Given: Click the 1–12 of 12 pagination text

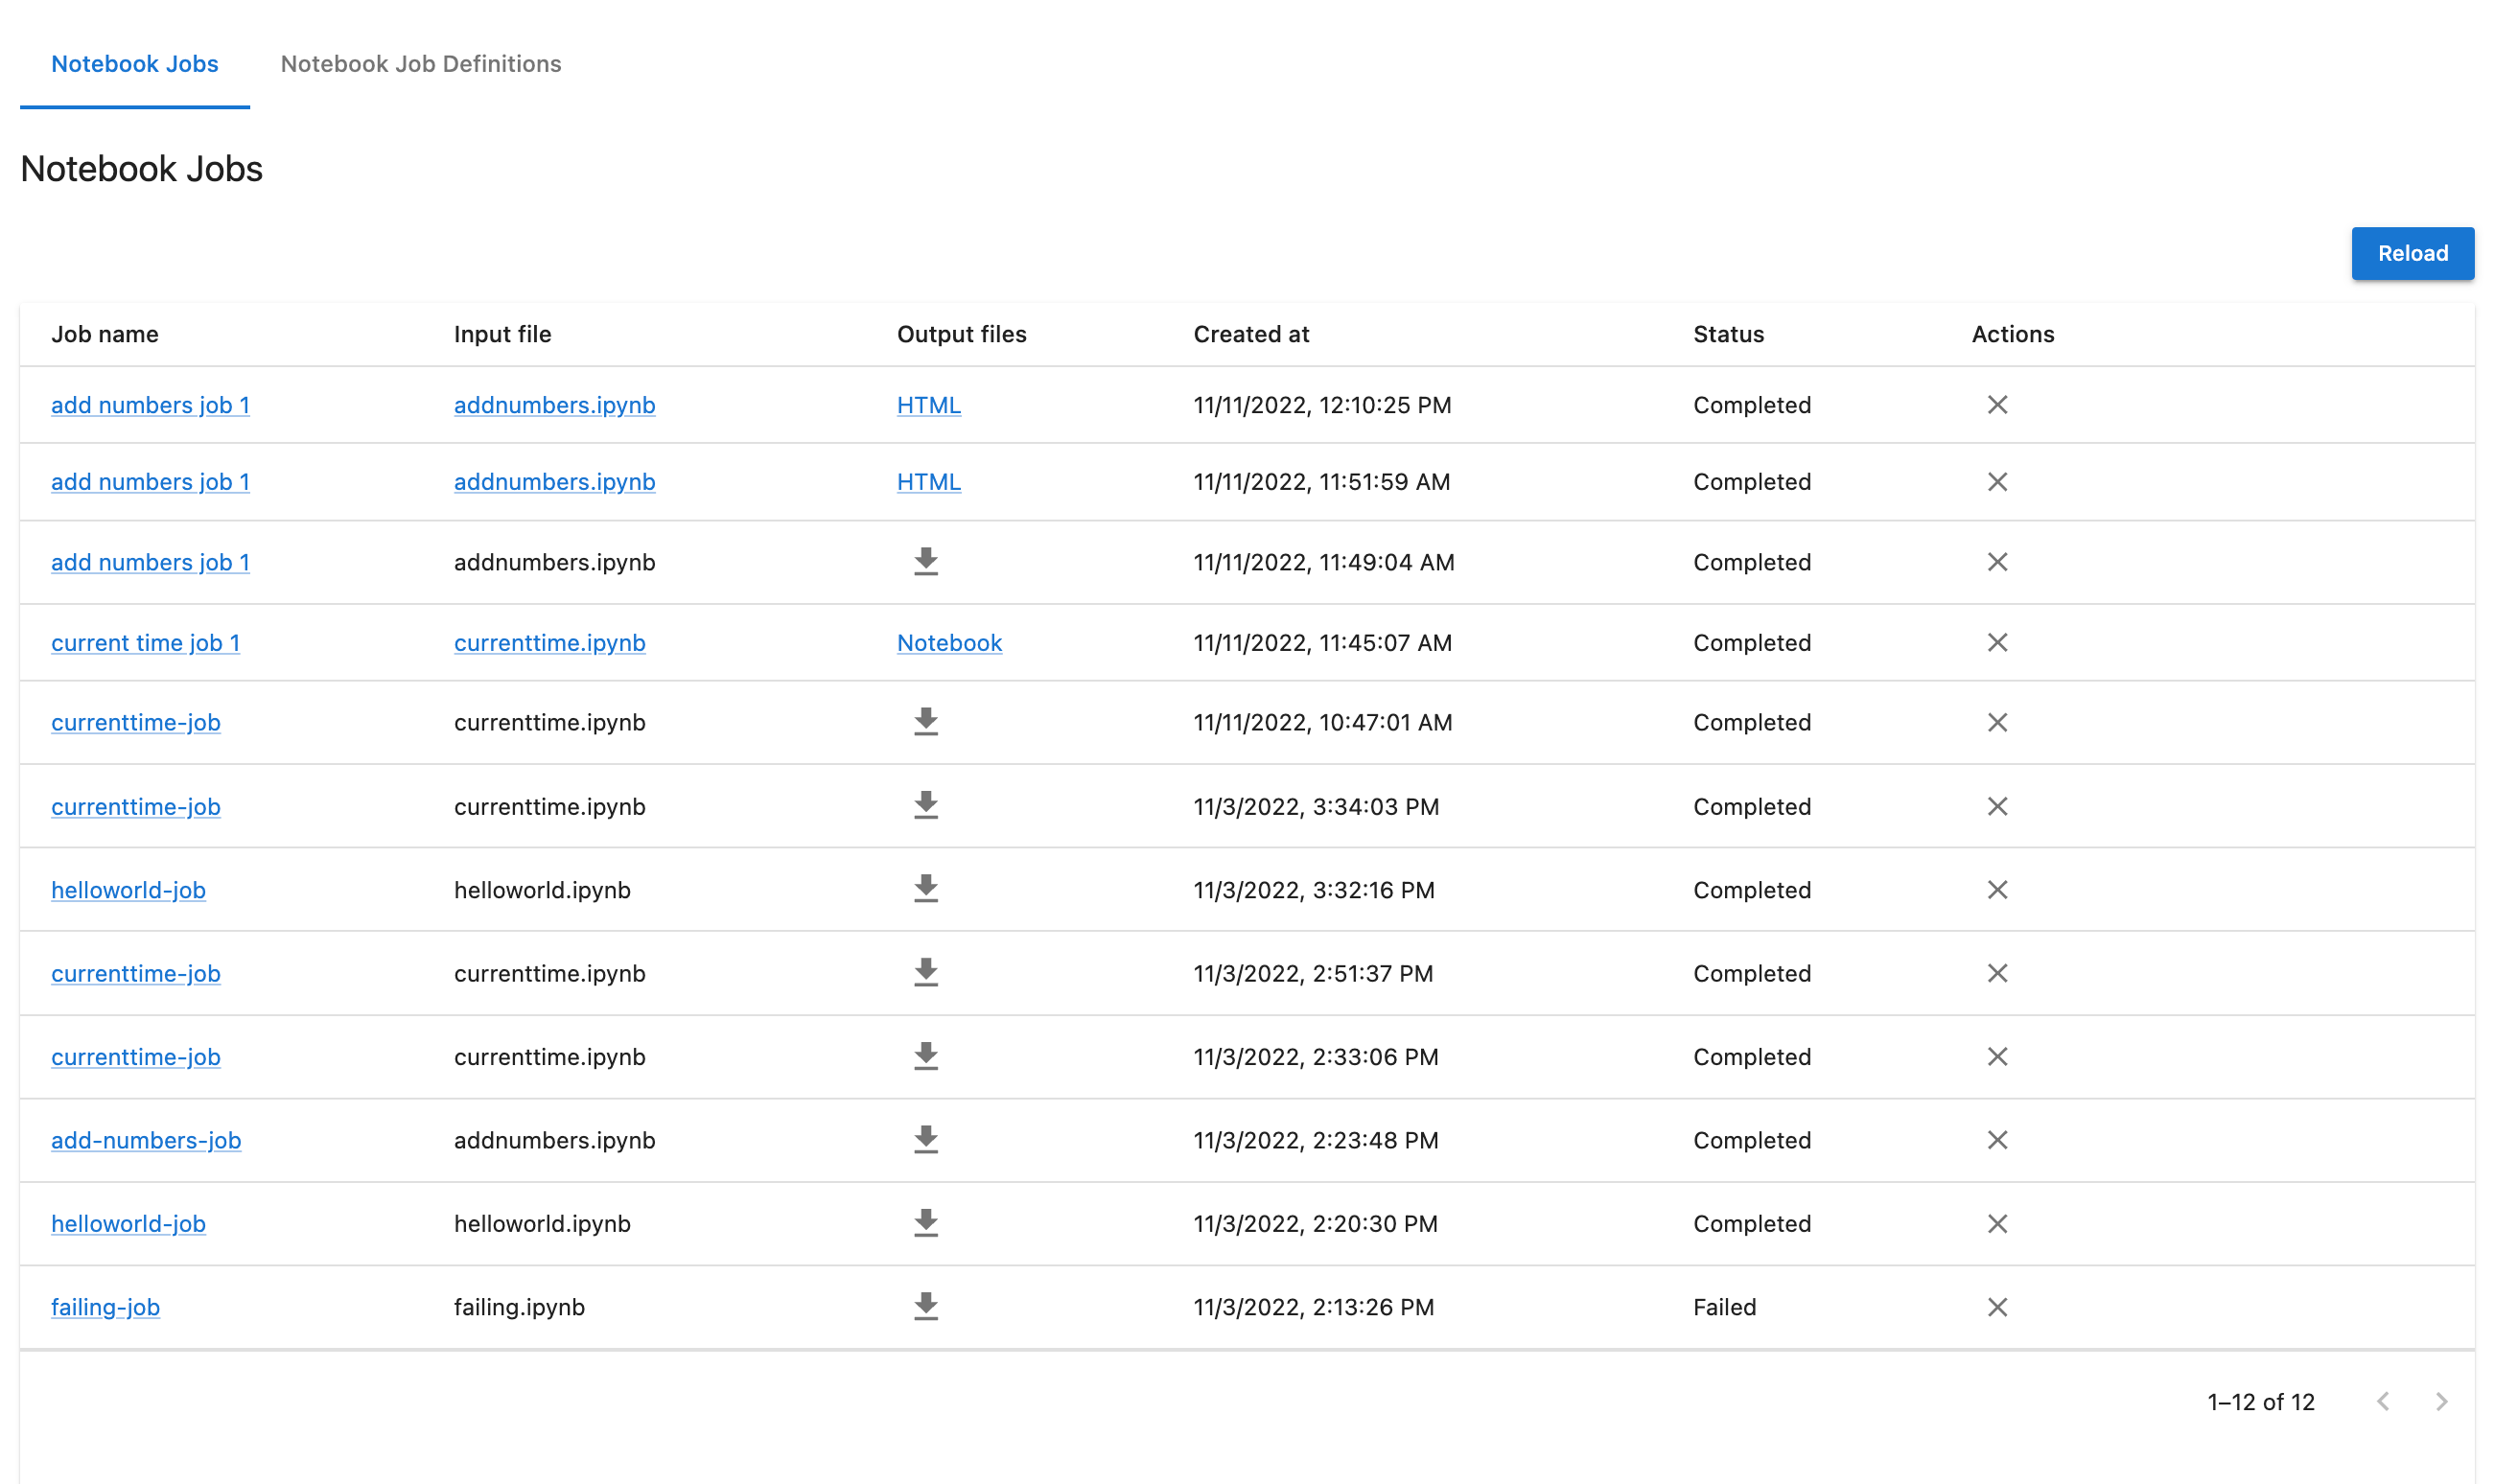Looking at the screenshot, I should click(x=2260, y=1402).
